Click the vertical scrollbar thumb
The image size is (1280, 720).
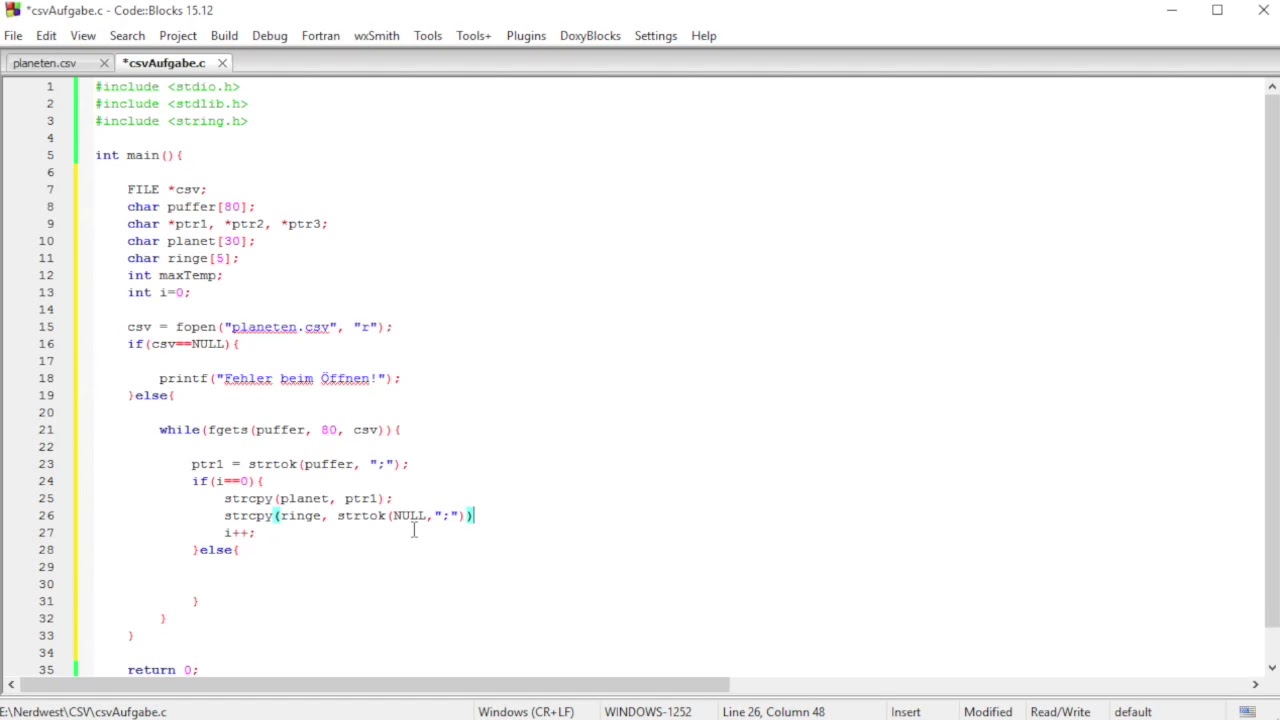coord(1272,362)
